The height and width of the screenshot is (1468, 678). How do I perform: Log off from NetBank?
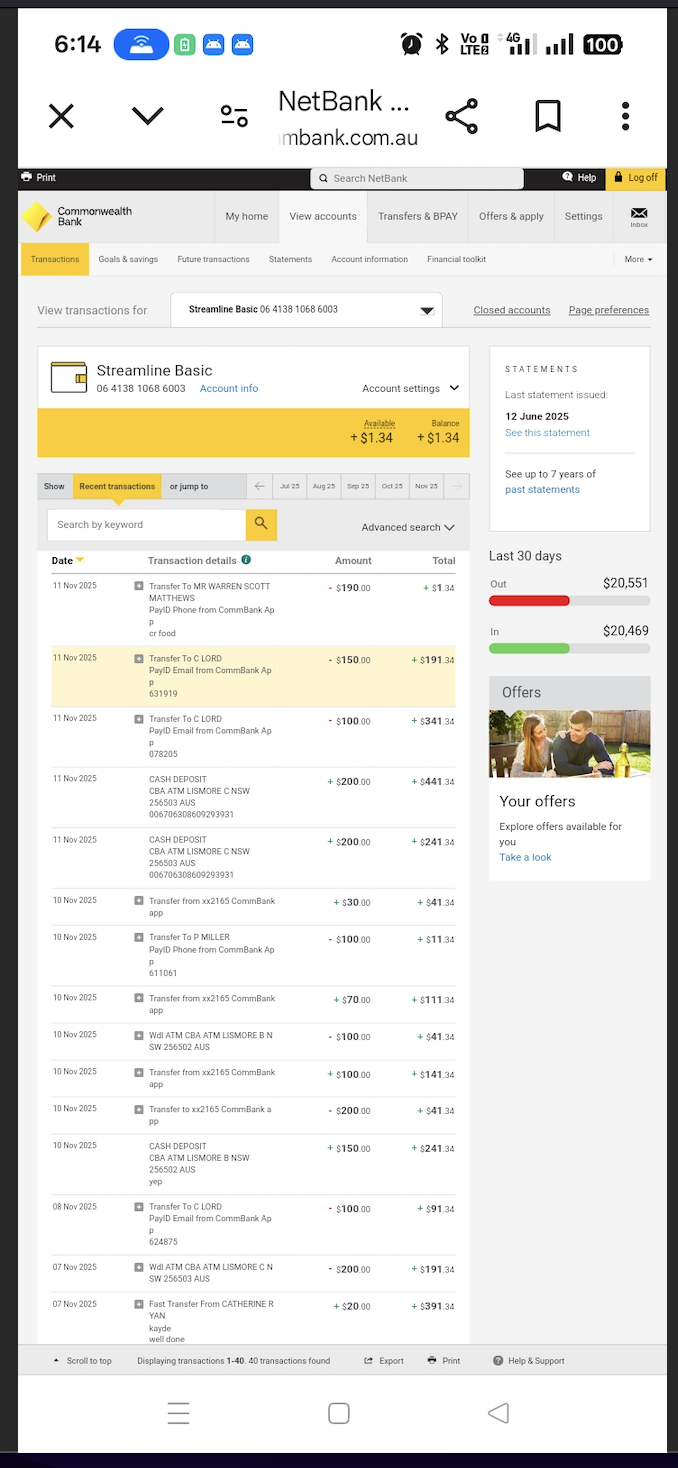(637, 178)
